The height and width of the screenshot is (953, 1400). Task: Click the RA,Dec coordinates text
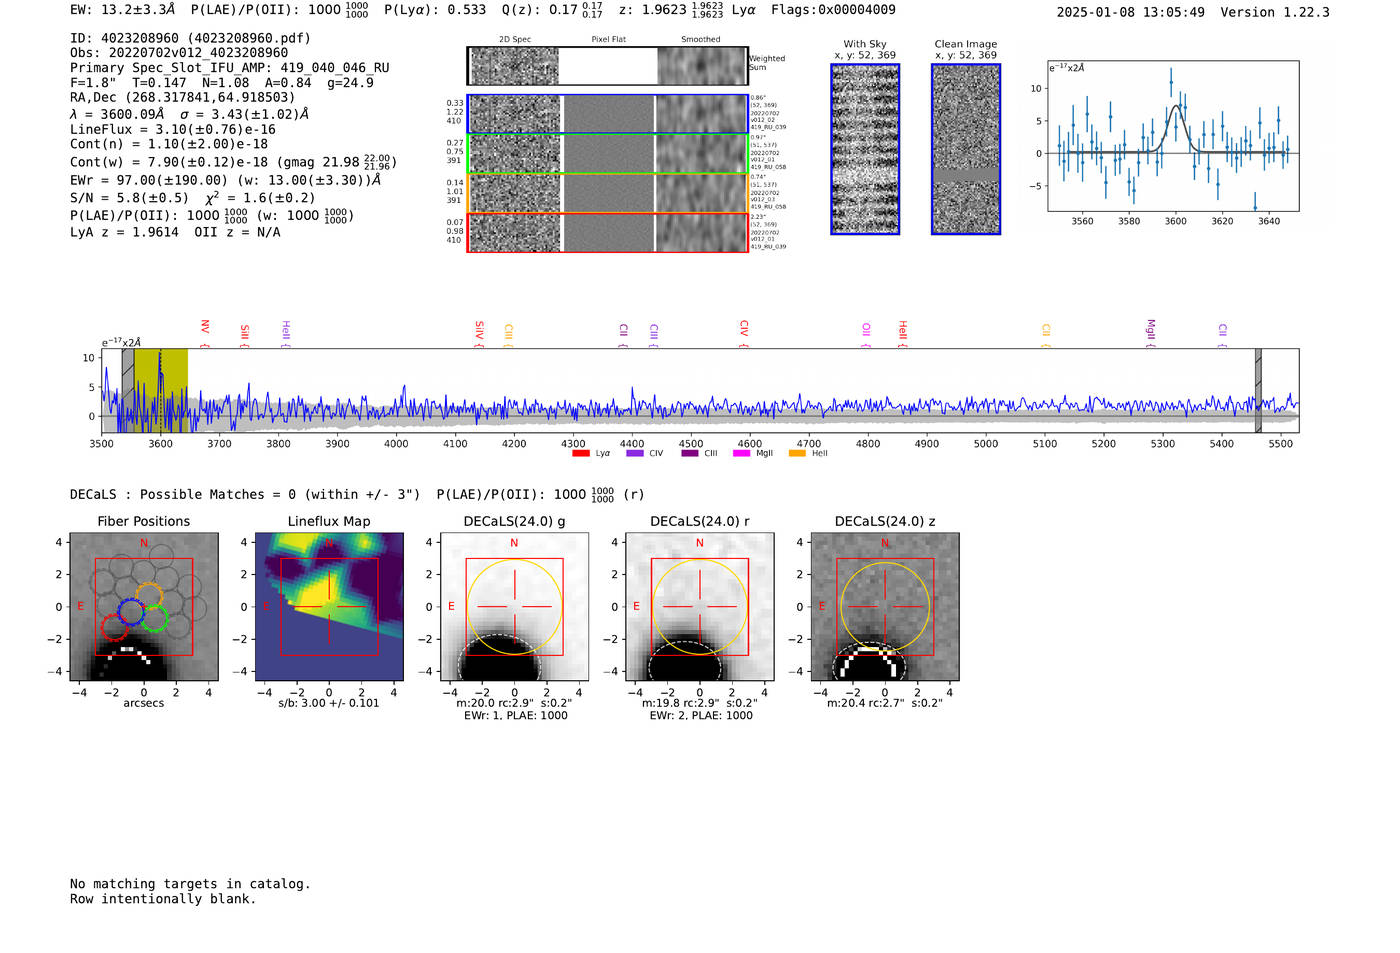pyautogui.click(x=183, y=98)
